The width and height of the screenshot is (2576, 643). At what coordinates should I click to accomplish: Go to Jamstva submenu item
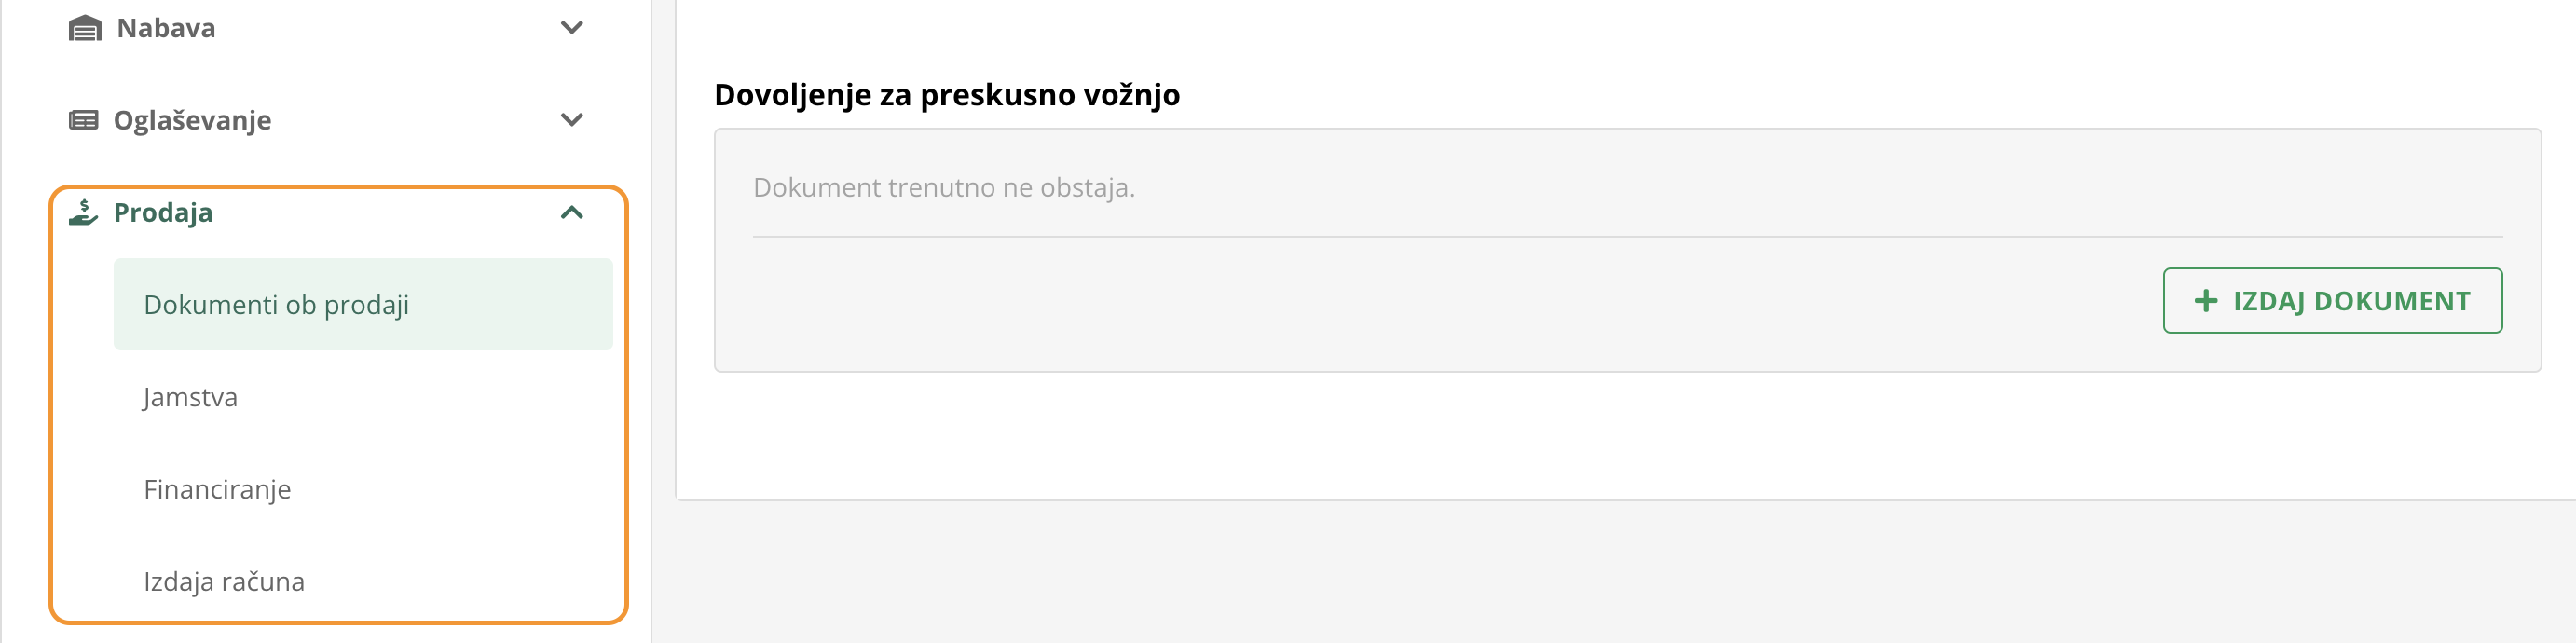tap(190, 397)
